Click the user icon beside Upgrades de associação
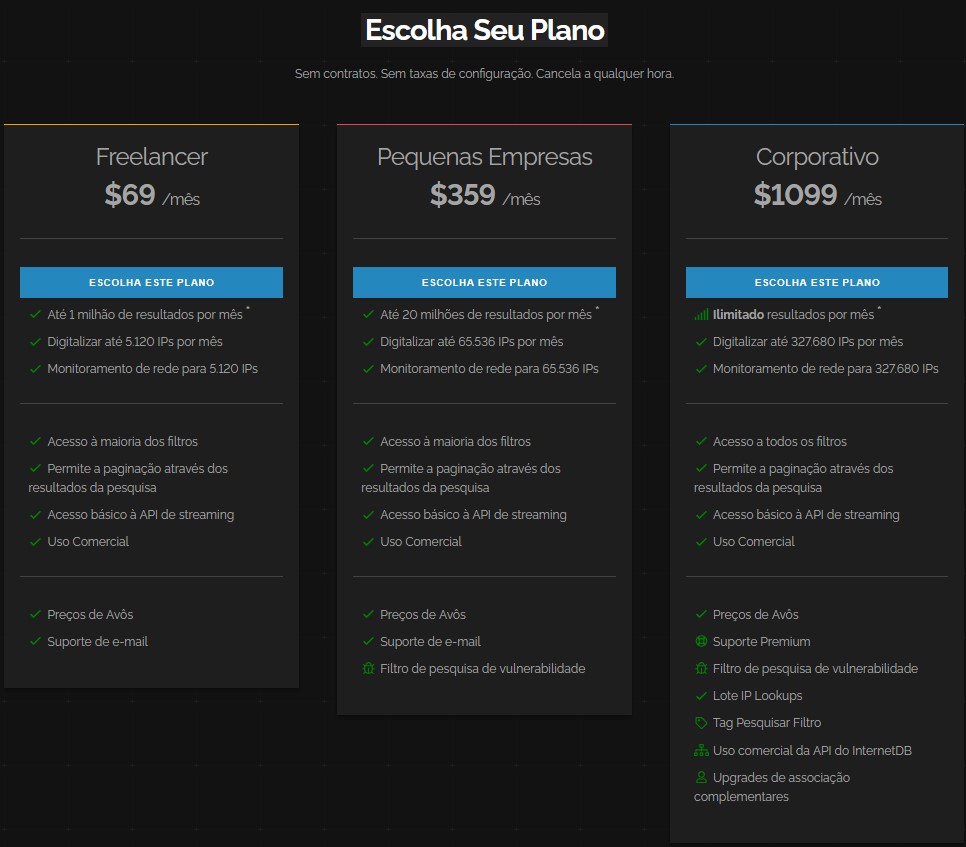The height and width of the screenshot is (847, 966). tap(701, 777)
